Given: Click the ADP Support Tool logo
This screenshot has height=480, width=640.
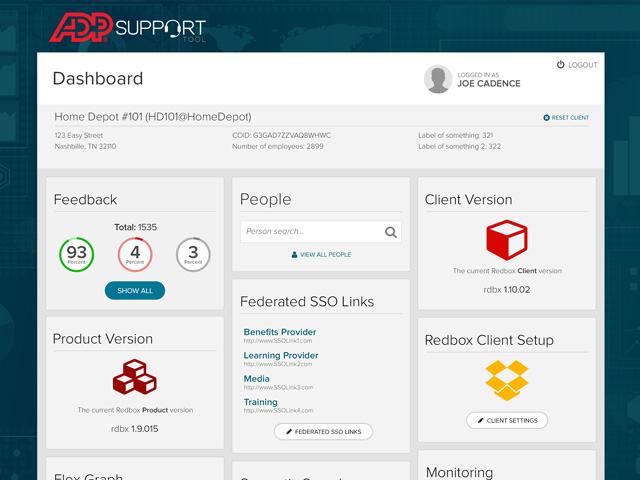Looking at the screenshot, I should pyautogui.click(x=128, y=28).
